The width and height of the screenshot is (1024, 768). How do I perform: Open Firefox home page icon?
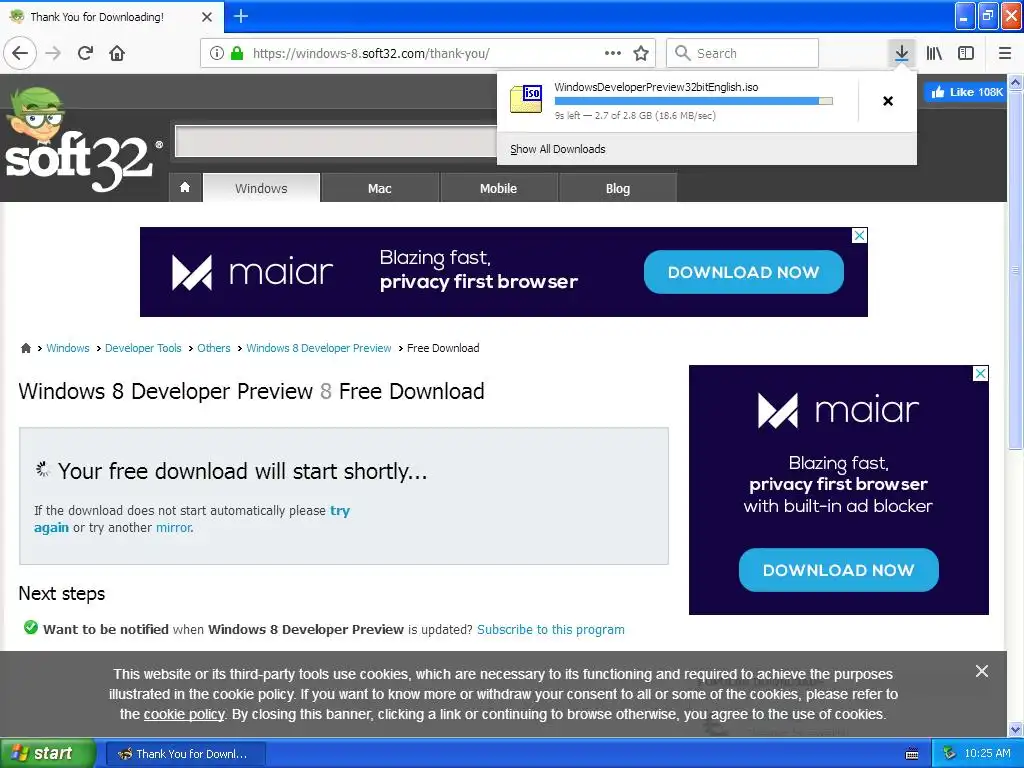pyautogui.click(x=117, y=53)
